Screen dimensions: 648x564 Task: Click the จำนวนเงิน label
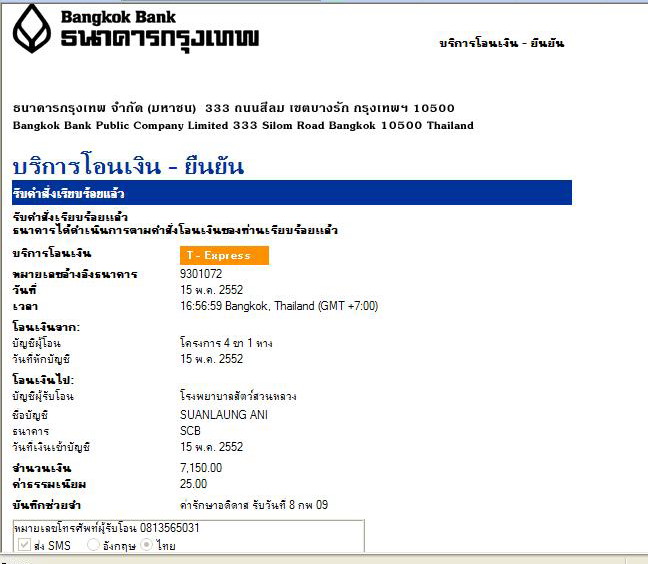pyautogui.click(x=42, y=468)
